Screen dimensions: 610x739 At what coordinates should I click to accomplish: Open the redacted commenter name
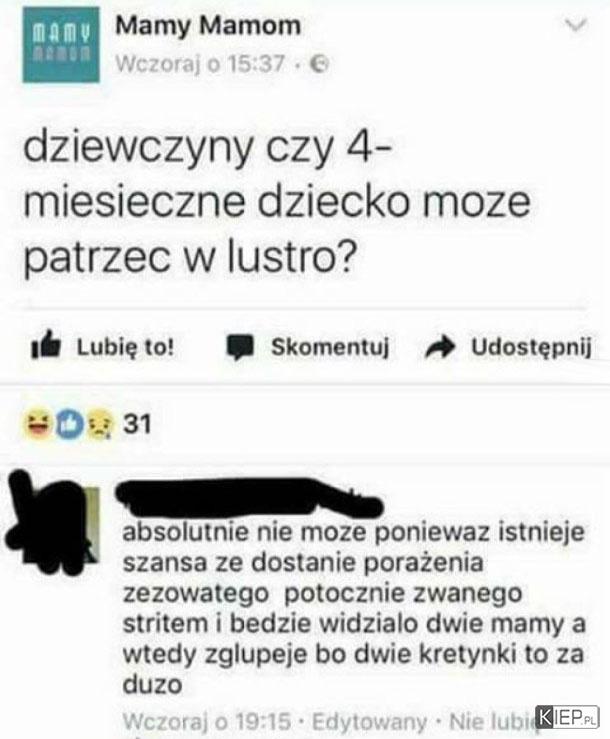point(248,497)
